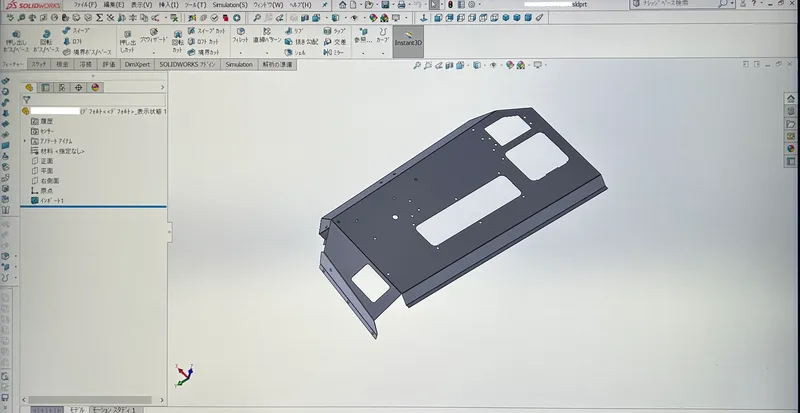
Task: Expand the アノテートアイテム tree node
Action: [24, 141]
